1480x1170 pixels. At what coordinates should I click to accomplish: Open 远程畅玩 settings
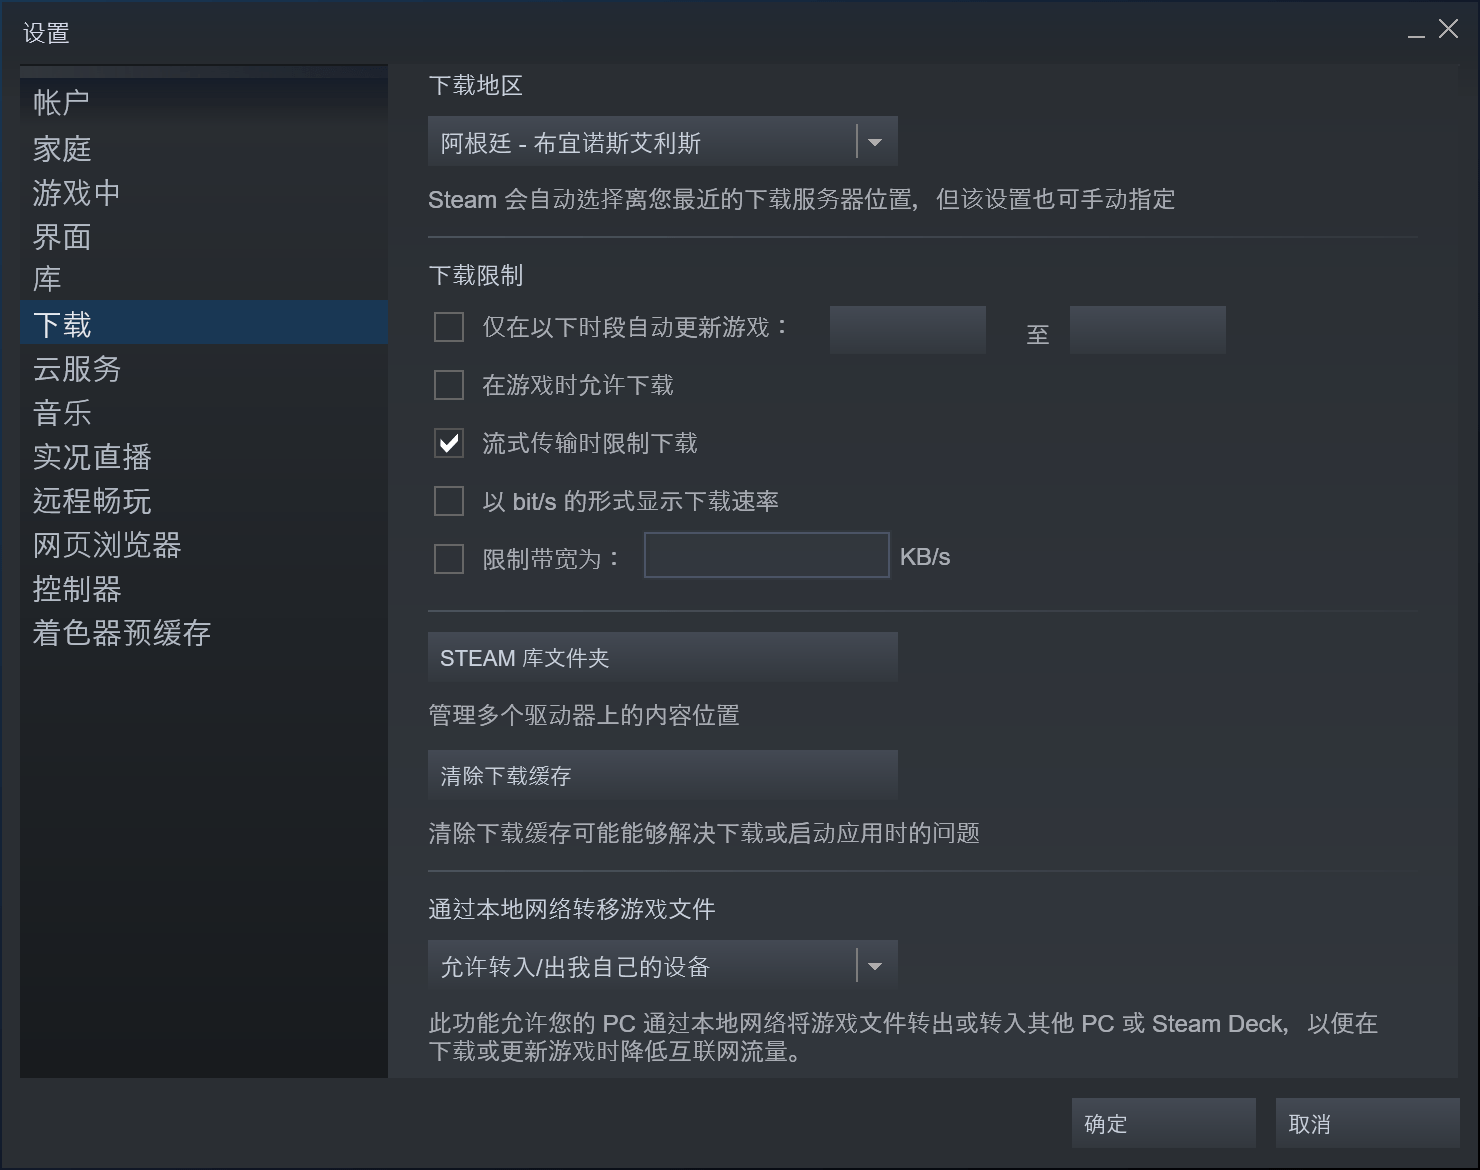[x=204, y=501]
